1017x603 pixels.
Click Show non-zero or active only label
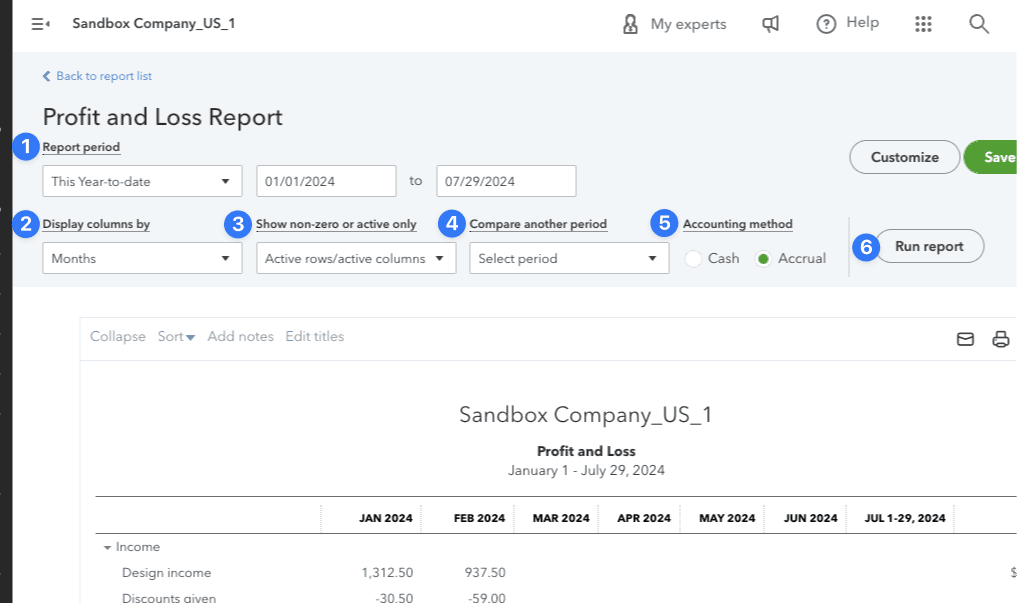click(336, 224)
